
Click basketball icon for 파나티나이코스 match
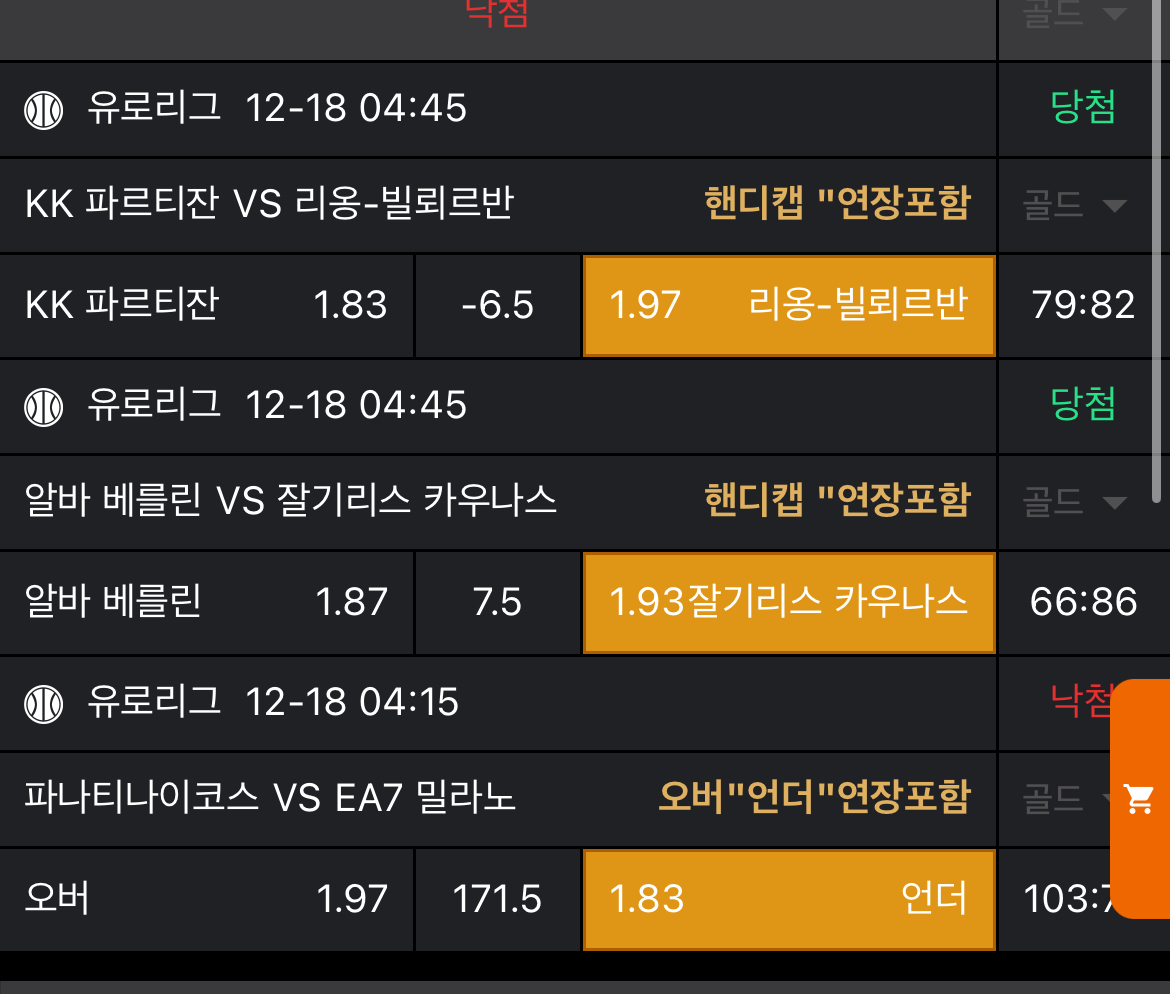tap(43, 704)
